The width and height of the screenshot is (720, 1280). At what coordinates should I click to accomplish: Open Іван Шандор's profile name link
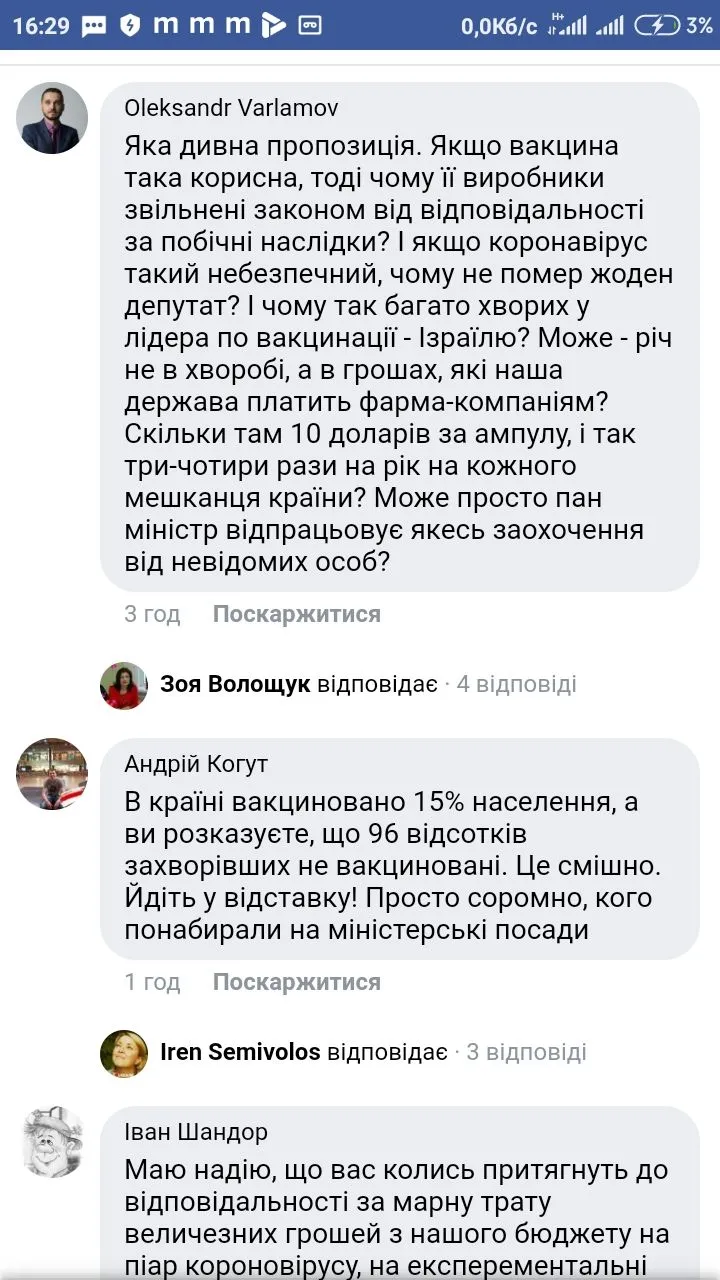pyautogui.click(x=196, y=1133)
